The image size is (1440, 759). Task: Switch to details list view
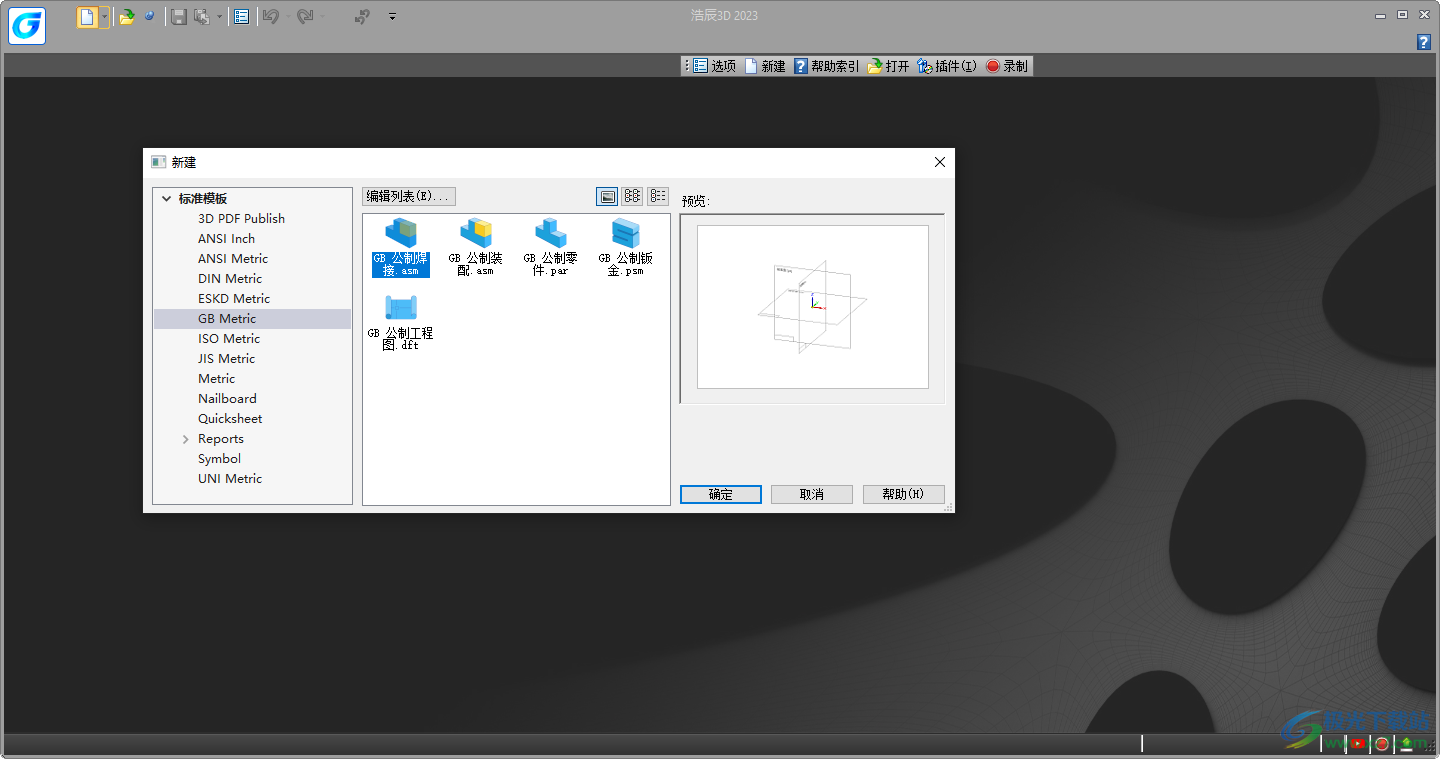(658, 196)
